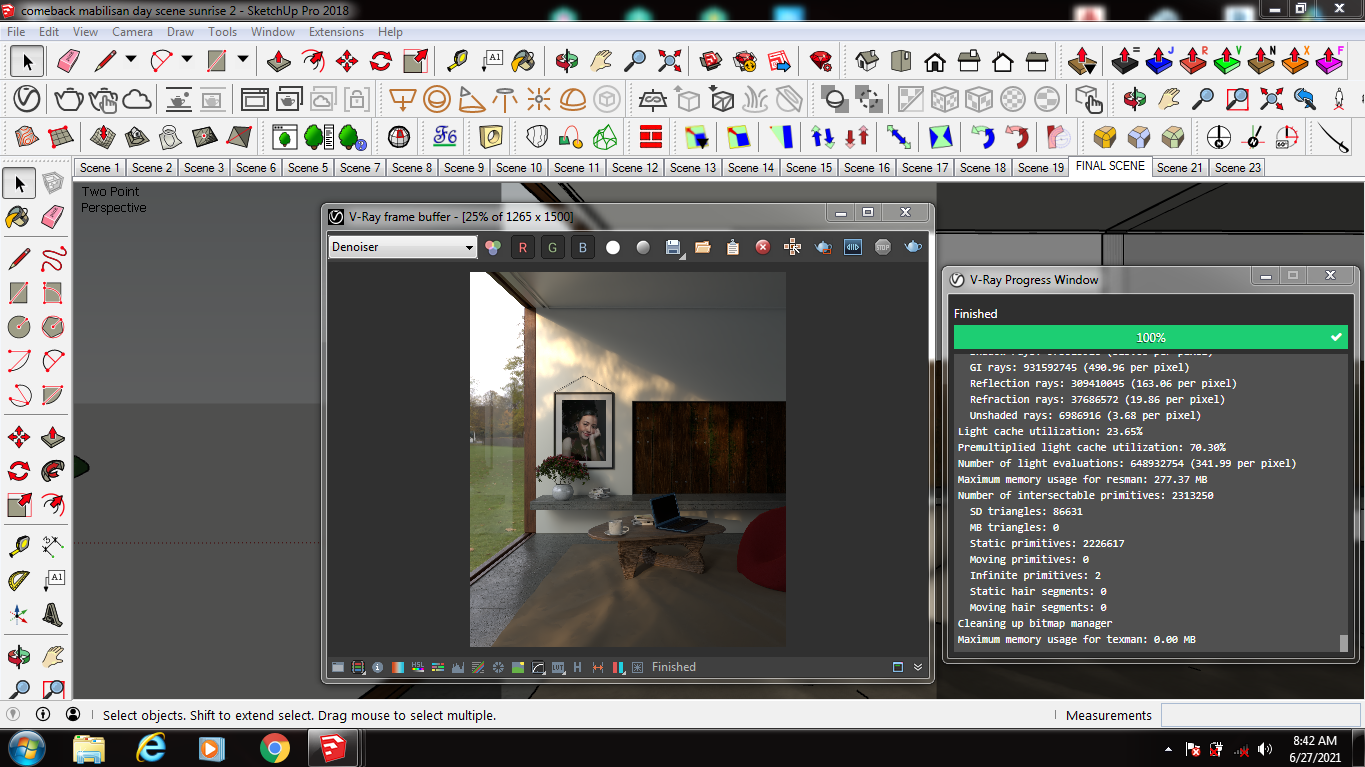Add a V-Ray plane light

pyautogui.click(x=402, y=99)
